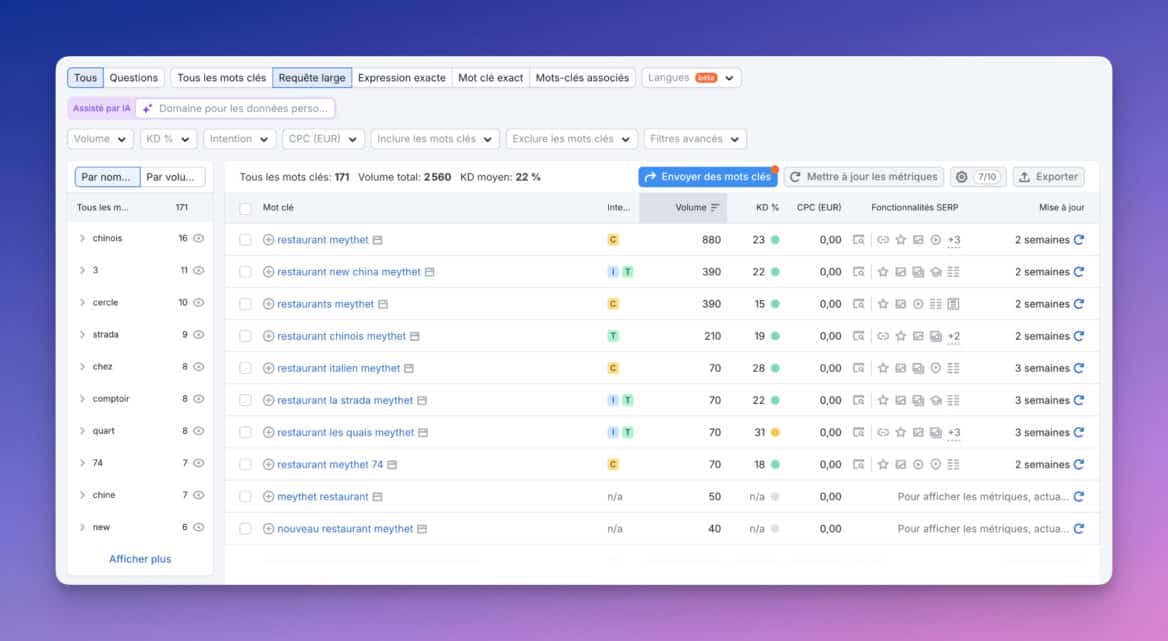This screenshot has height=641, width=1168.
Task: Open the CPC (EUR) filter dropdown
Action: click(323, 139)
